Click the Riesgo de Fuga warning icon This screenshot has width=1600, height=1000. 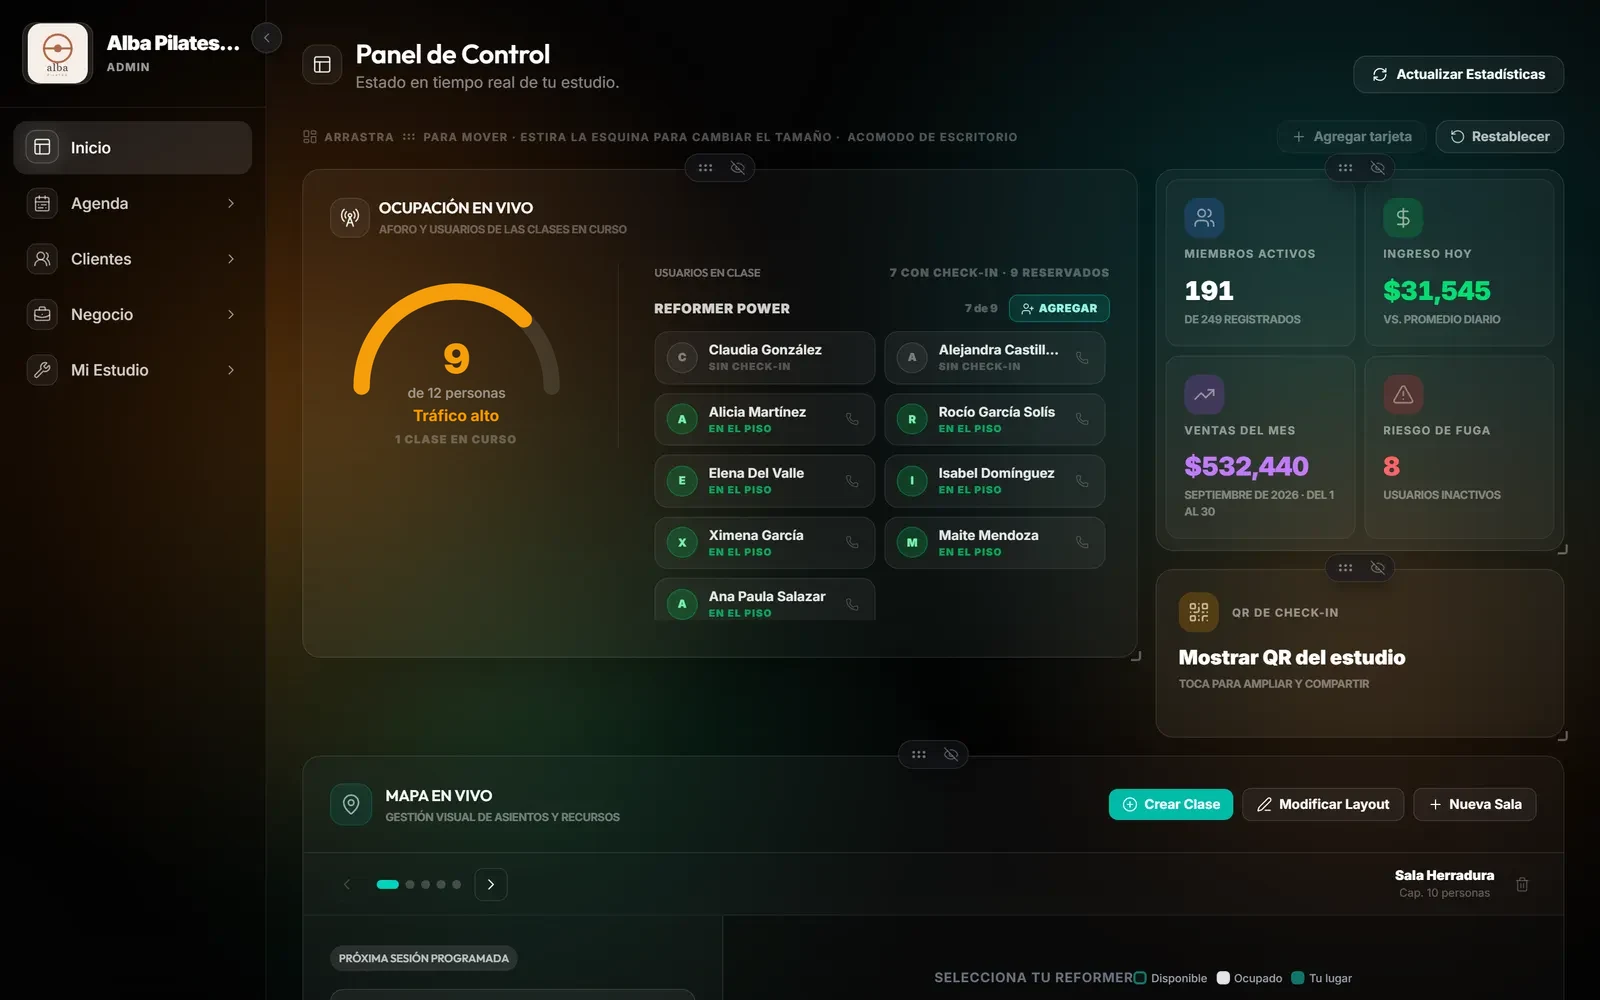coord(1403,394)
